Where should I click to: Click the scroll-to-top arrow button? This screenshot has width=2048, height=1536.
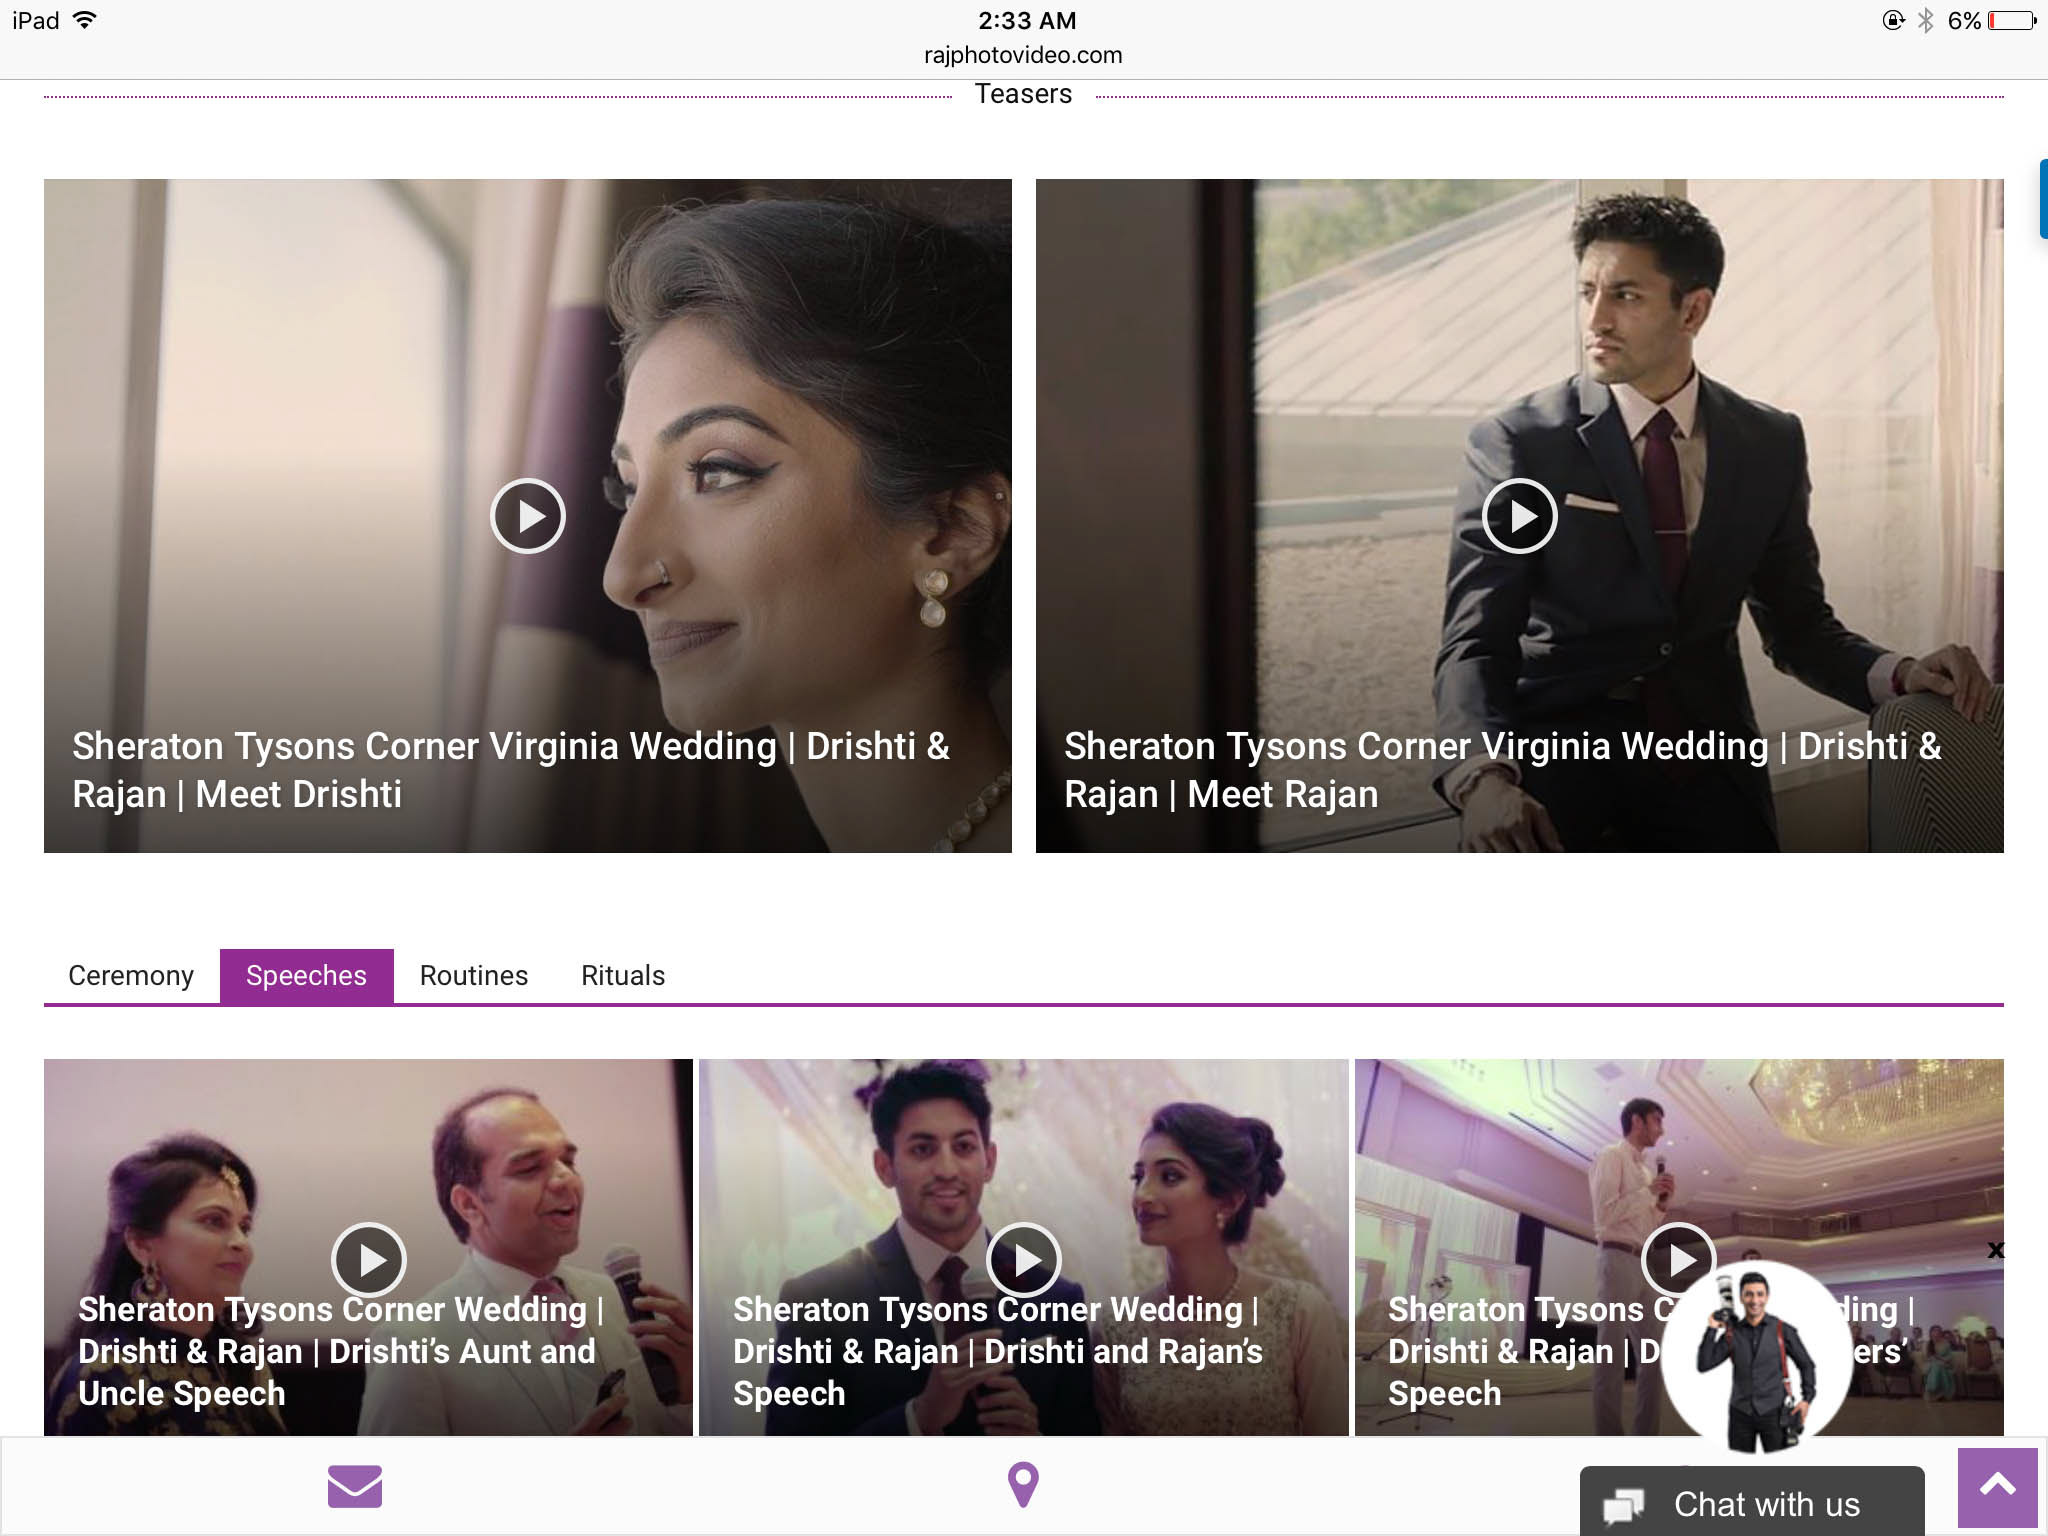point(1997,1486)
